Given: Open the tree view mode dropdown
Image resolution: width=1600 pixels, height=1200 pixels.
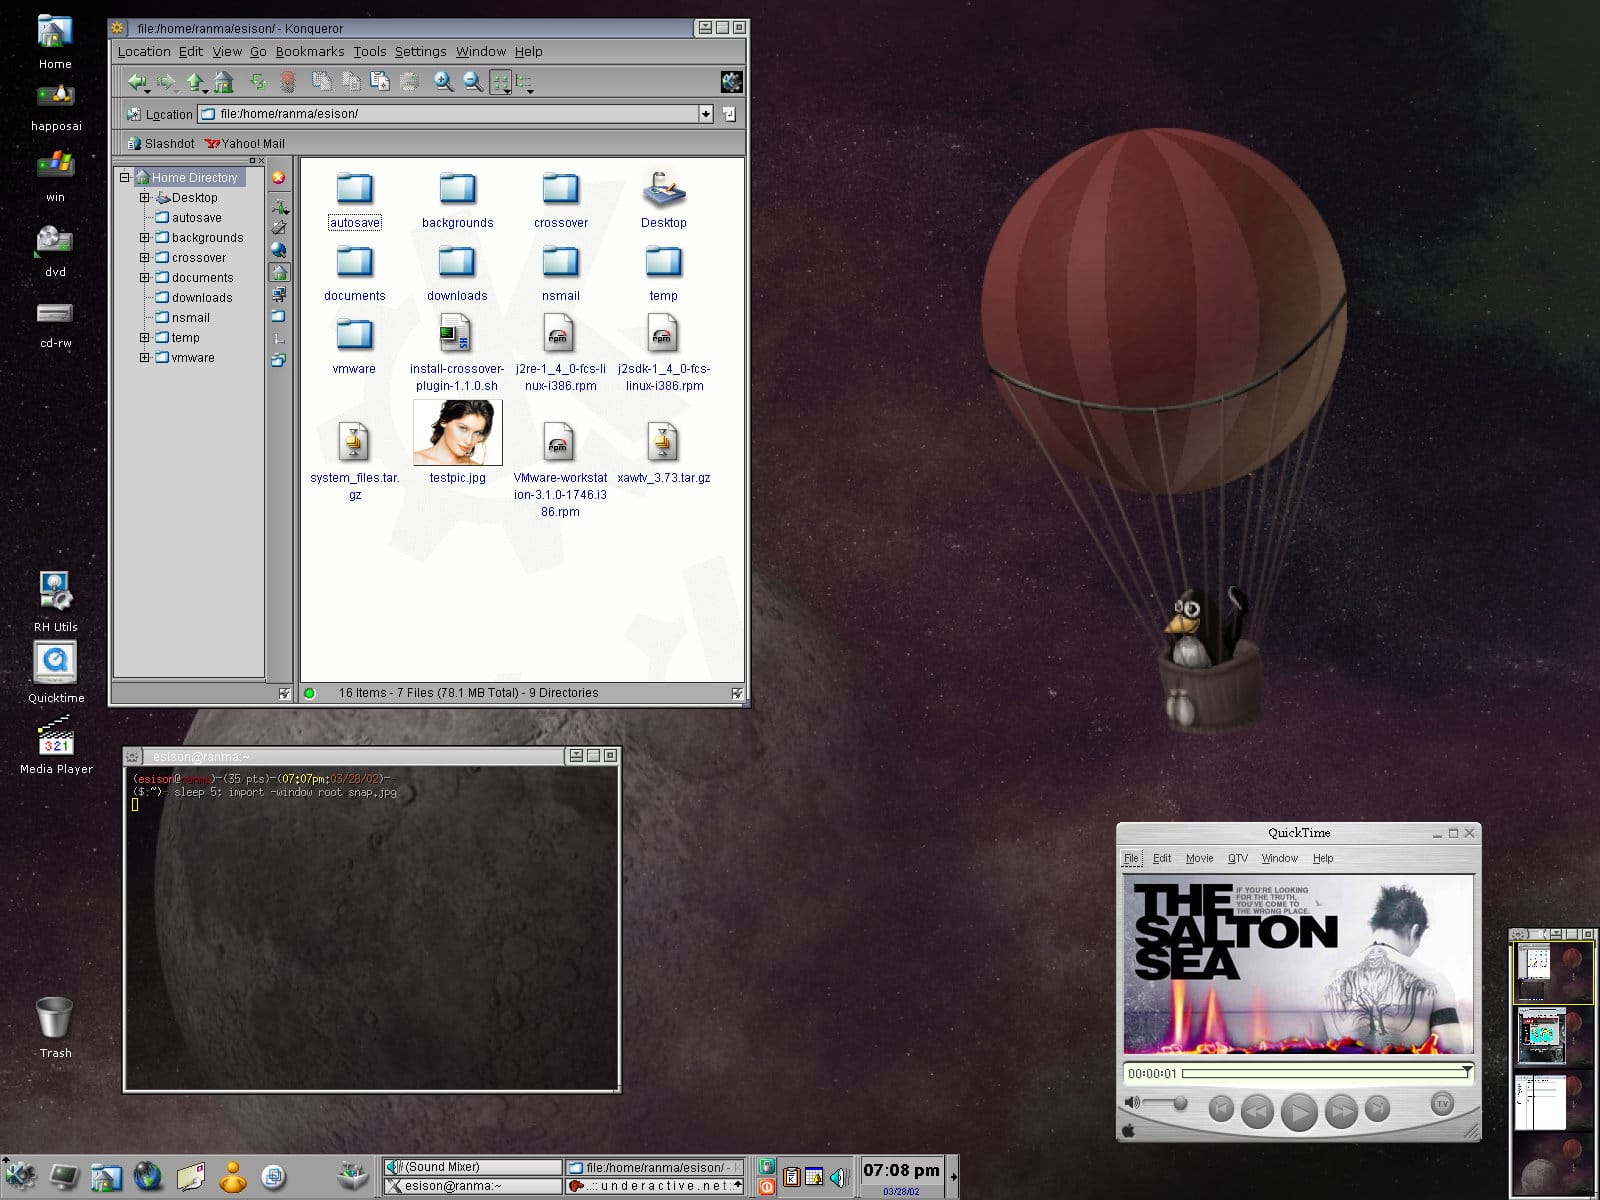Looking at the screenshot, I should (525, 83).
